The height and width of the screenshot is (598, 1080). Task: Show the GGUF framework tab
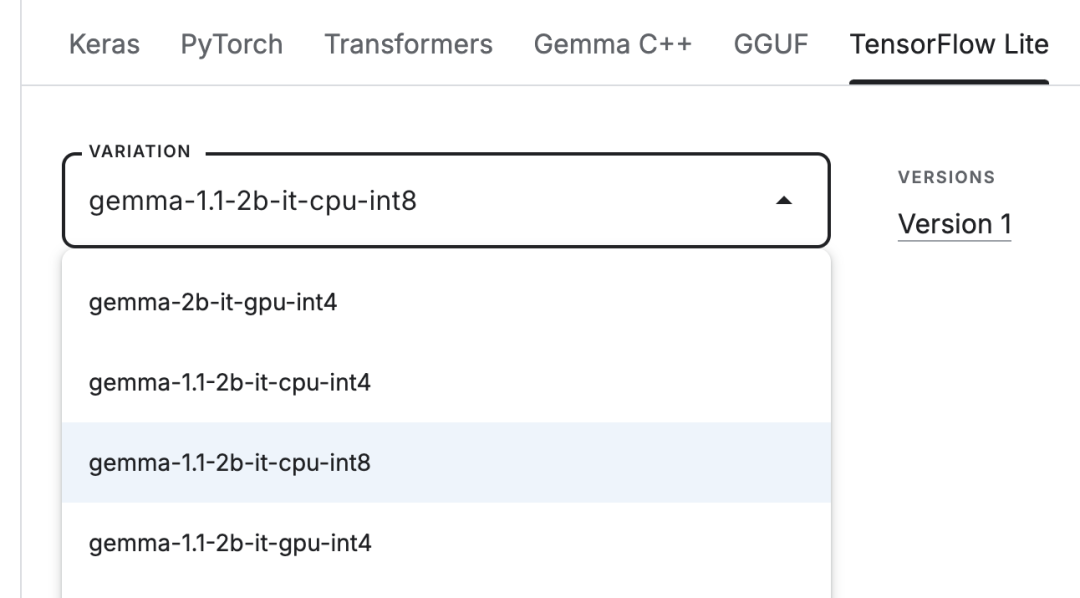click(770, 44)
